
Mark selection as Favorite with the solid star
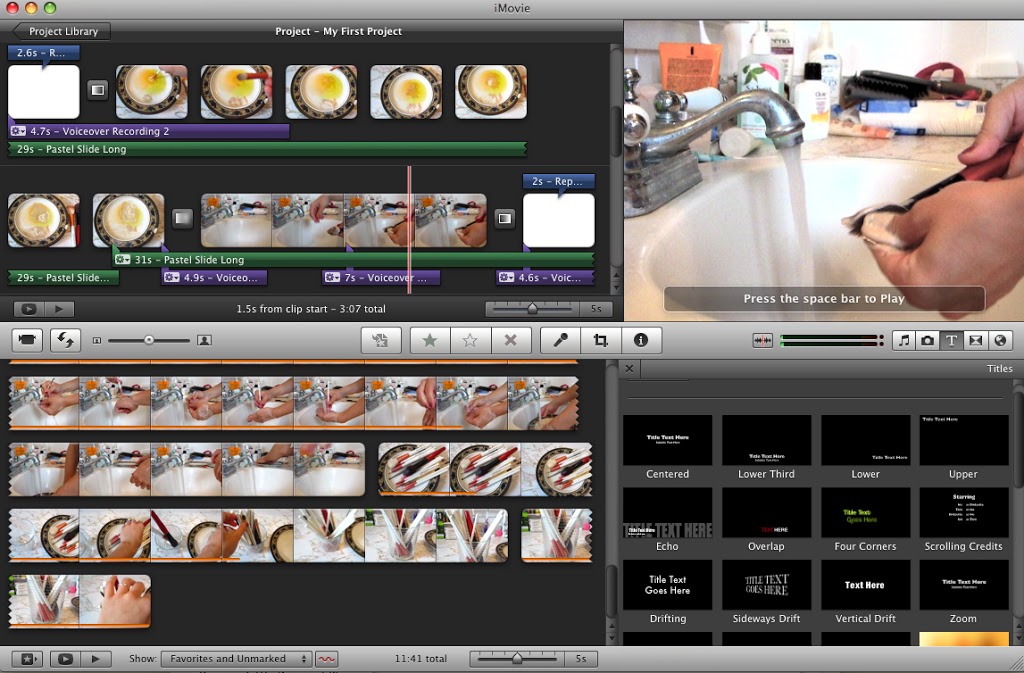(x=430, y=340)
